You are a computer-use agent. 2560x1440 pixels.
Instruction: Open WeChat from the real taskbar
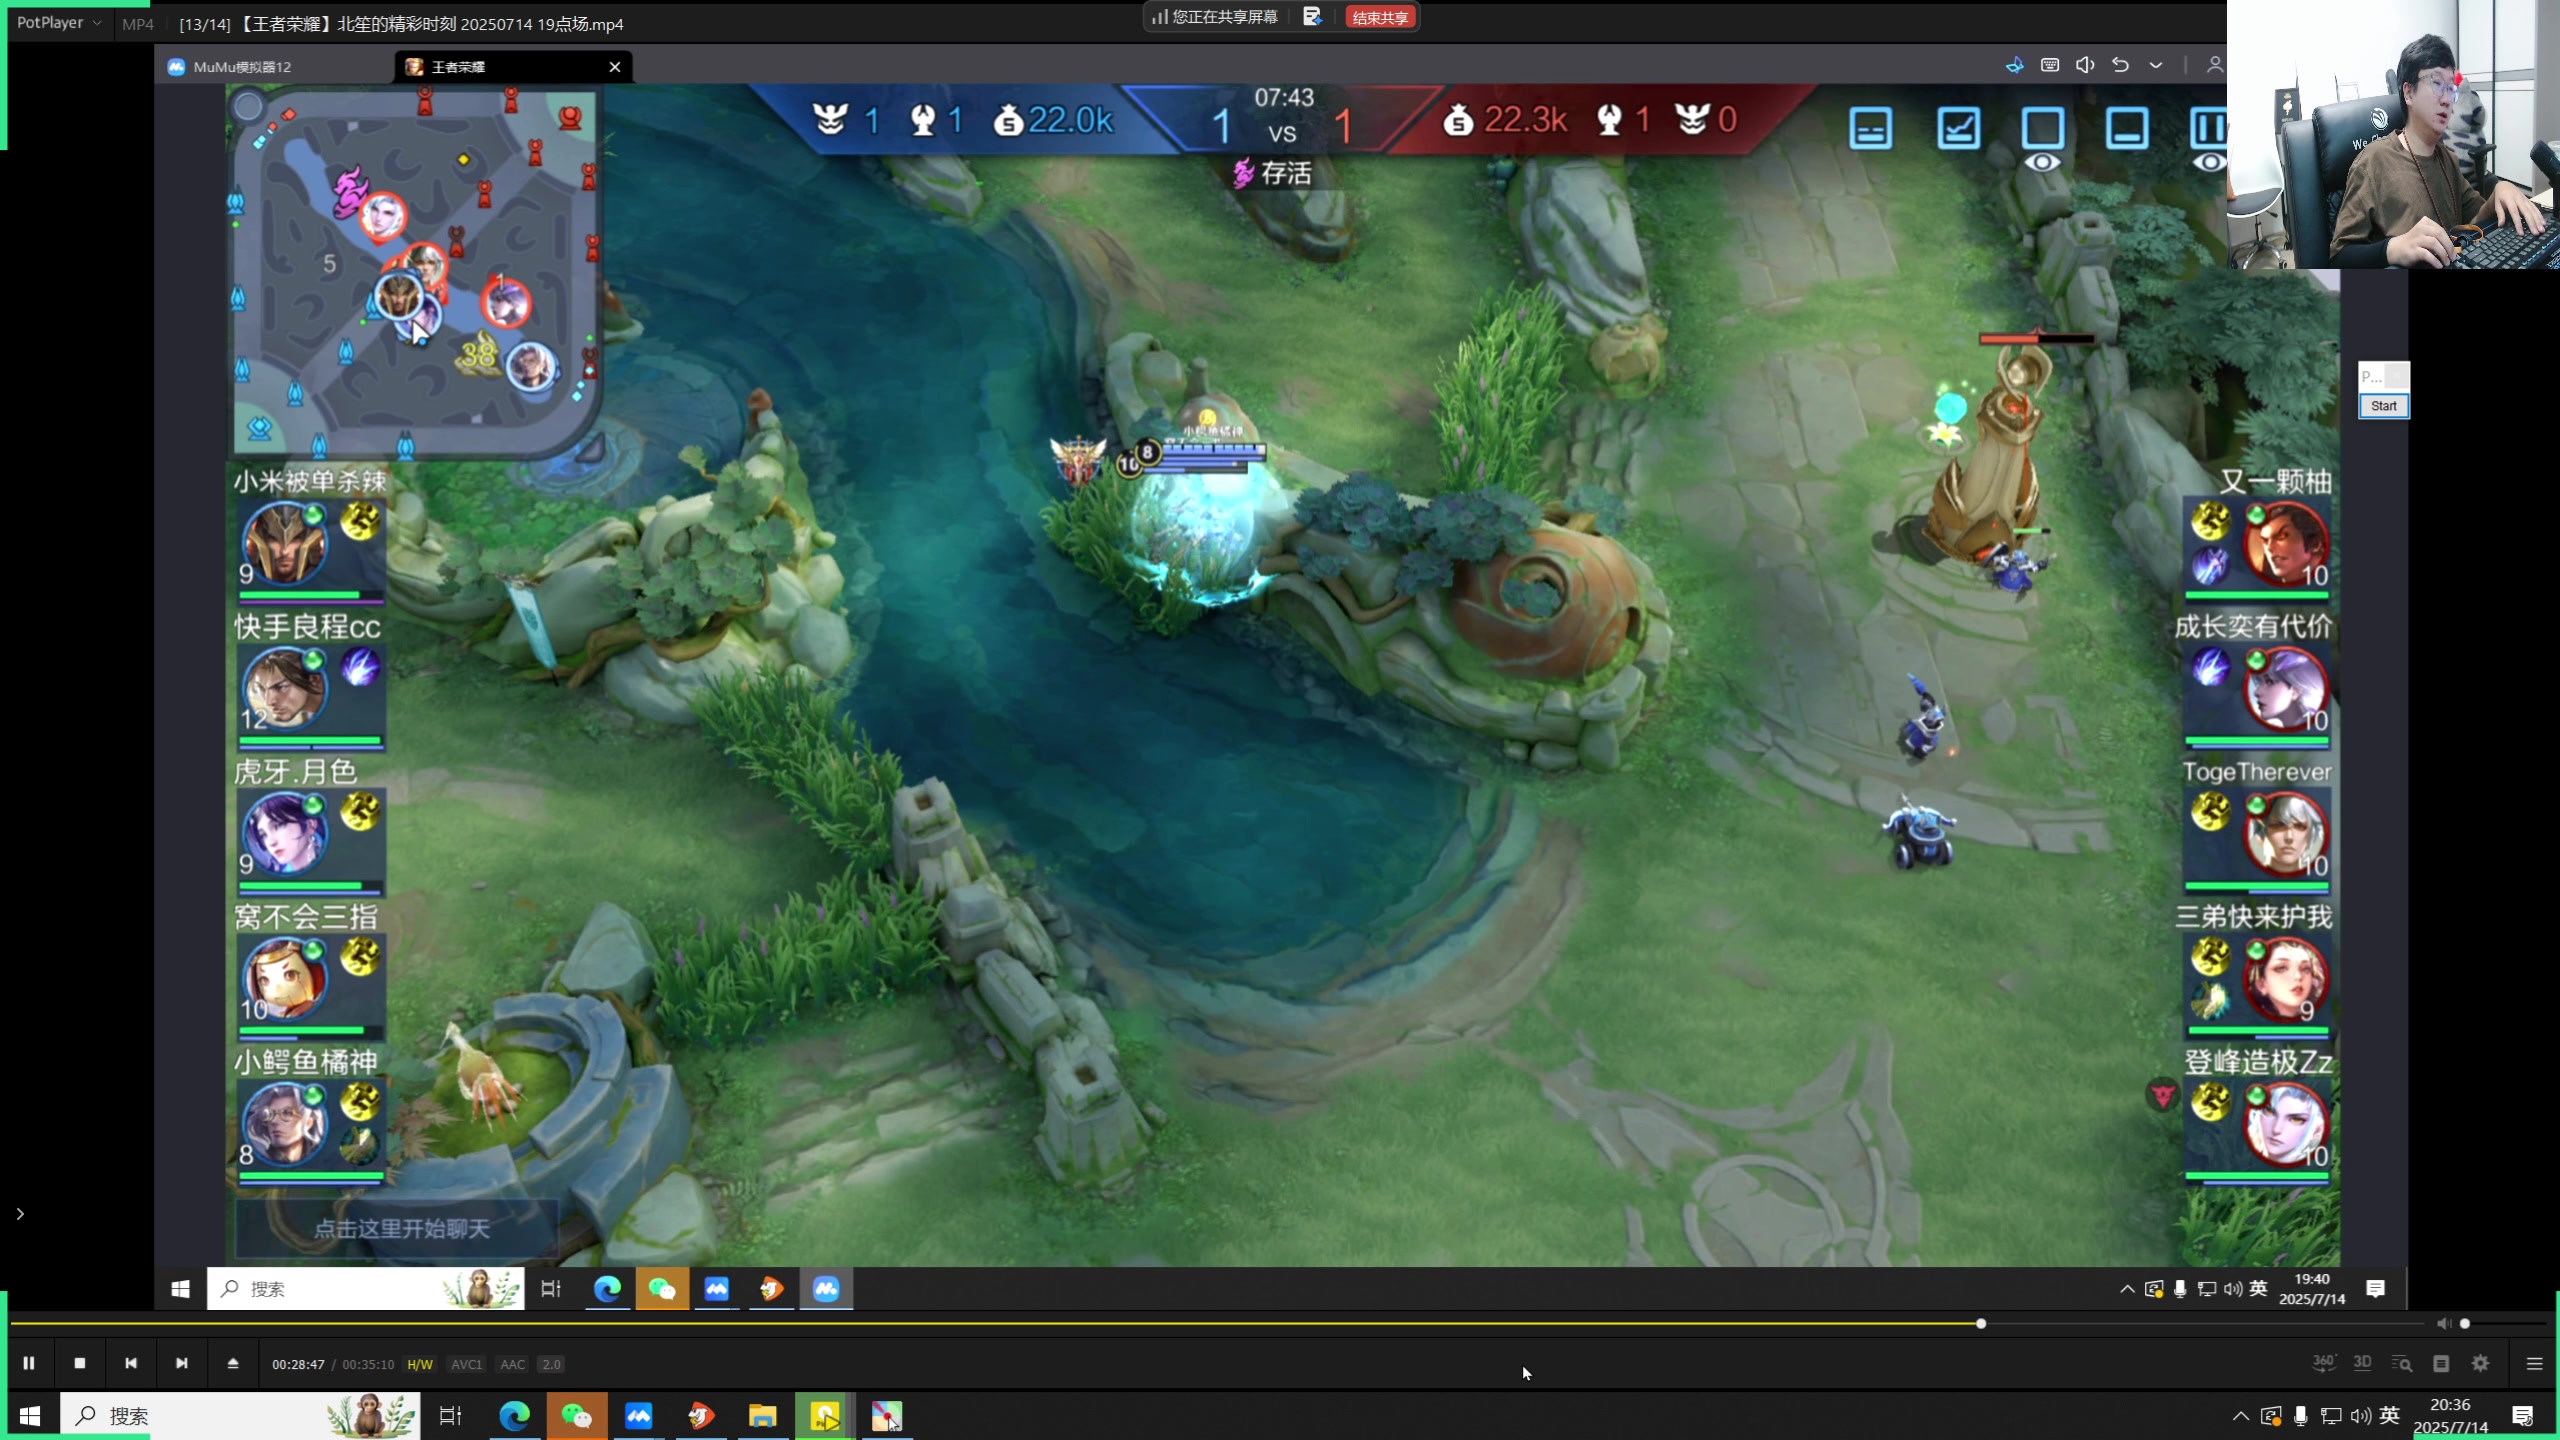pyautogui.click(x=577, y=1416)
